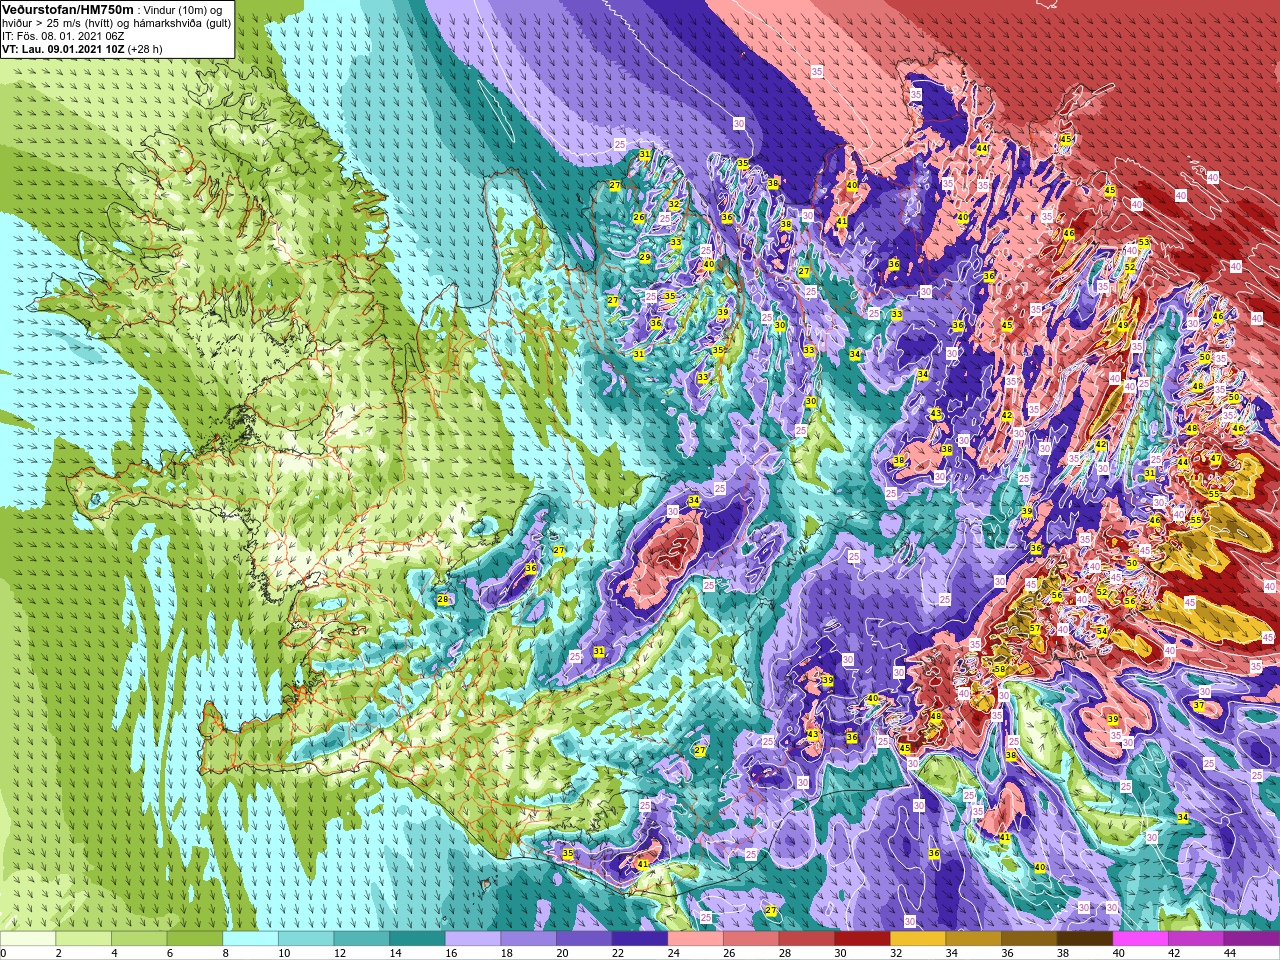Pick the 16–18 lavender scale swatch
The height and width of the screenshot is (960, 1280).
tap(473, 939)
